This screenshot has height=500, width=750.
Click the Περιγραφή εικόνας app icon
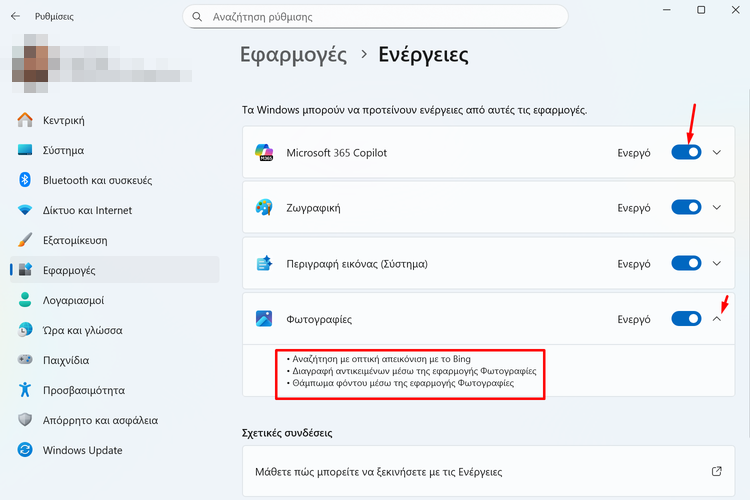(x=265, y=264)
